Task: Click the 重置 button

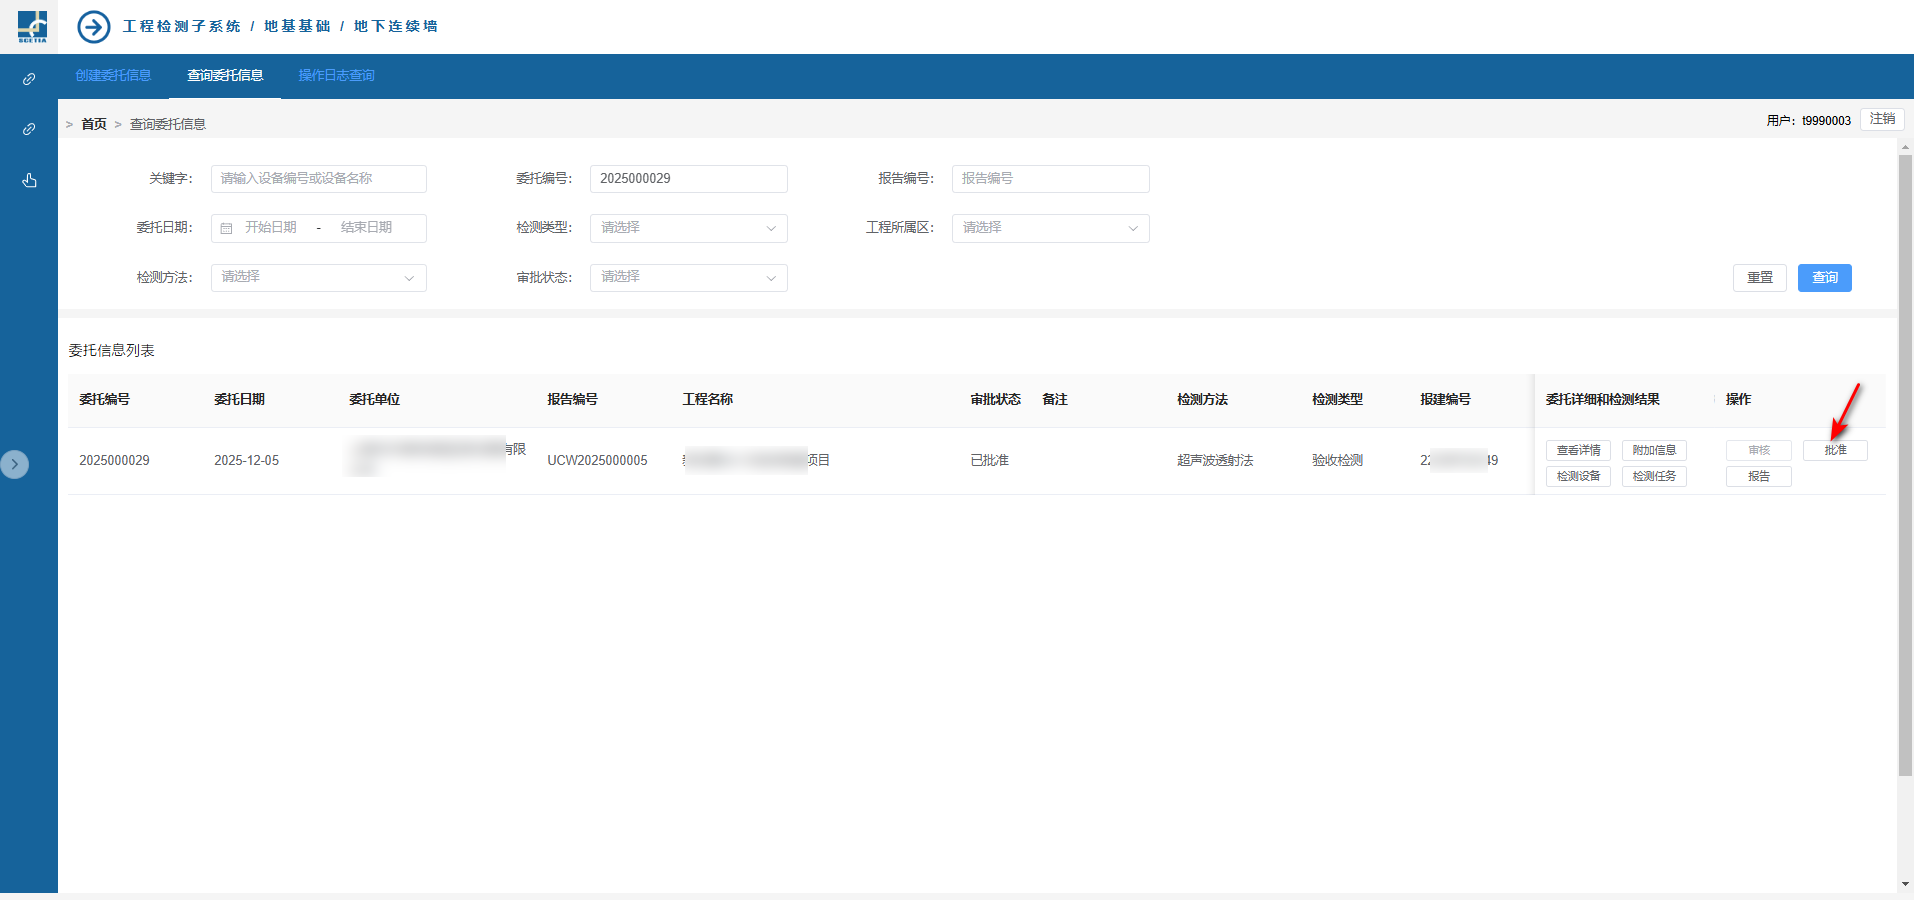Action: click(1759, 278)
